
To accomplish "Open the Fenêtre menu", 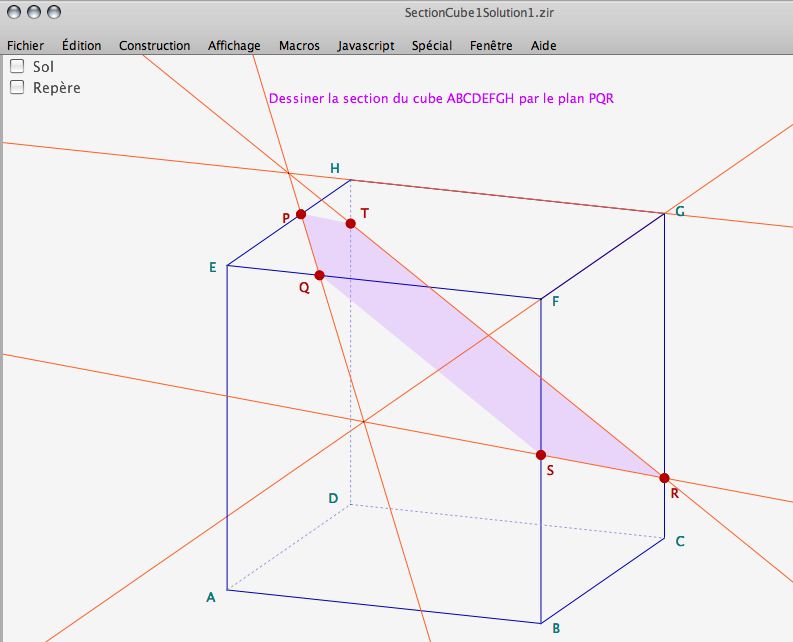I will click(491, 45).
